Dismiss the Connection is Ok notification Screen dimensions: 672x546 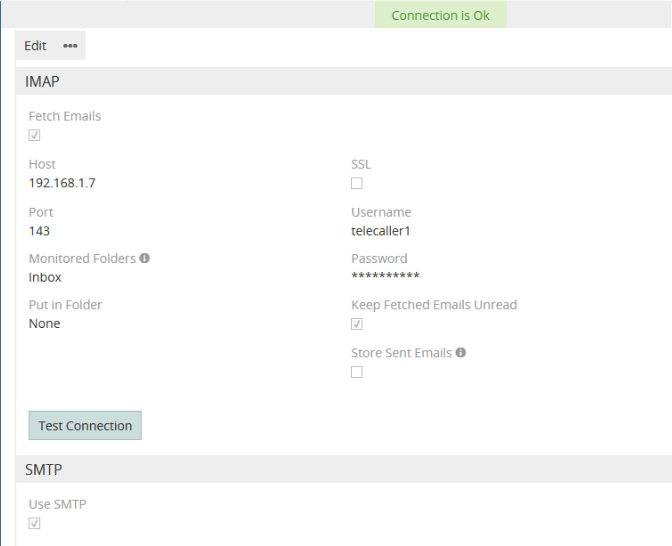tap(441, 15)
